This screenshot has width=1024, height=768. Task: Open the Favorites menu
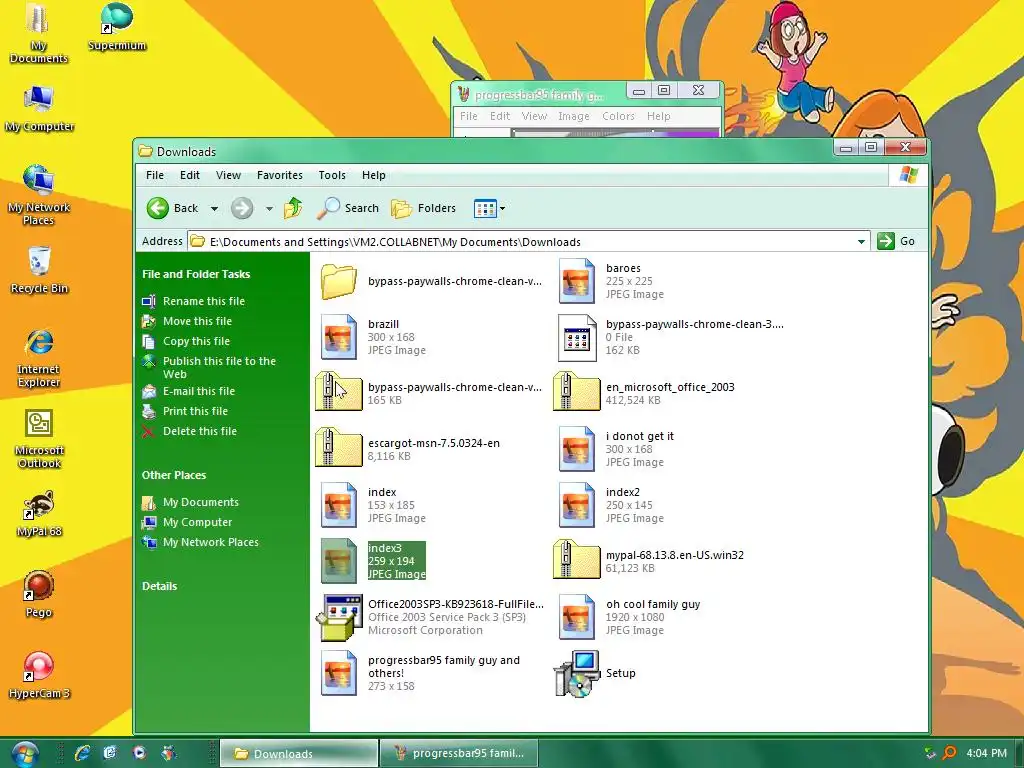pyautogui.click(x=280, y=175)
